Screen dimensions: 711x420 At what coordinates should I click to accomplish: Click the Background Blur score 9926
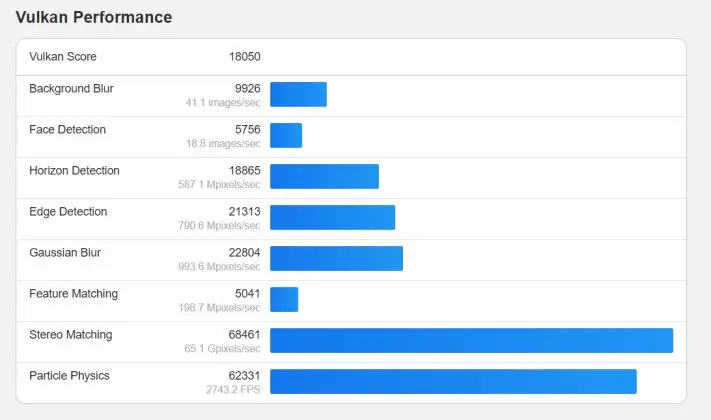pyautogui.click(x=248, y=88)
